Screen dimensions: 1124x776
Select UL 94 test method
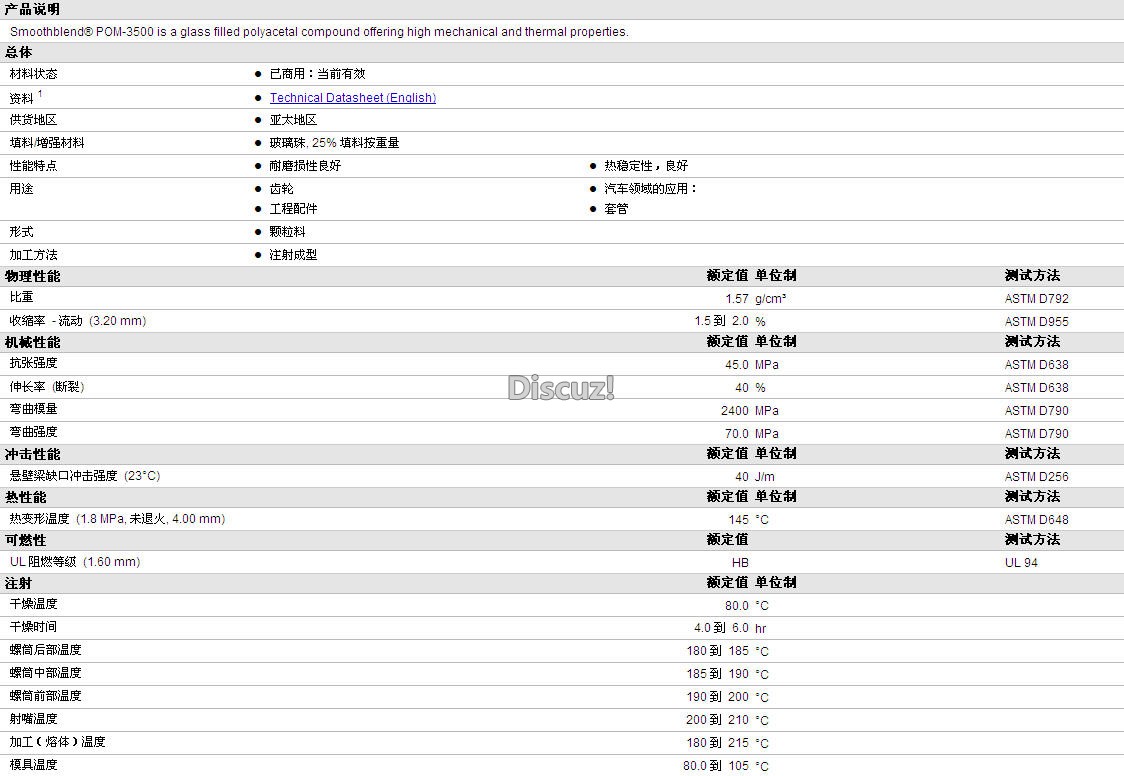coord(1021,562)
